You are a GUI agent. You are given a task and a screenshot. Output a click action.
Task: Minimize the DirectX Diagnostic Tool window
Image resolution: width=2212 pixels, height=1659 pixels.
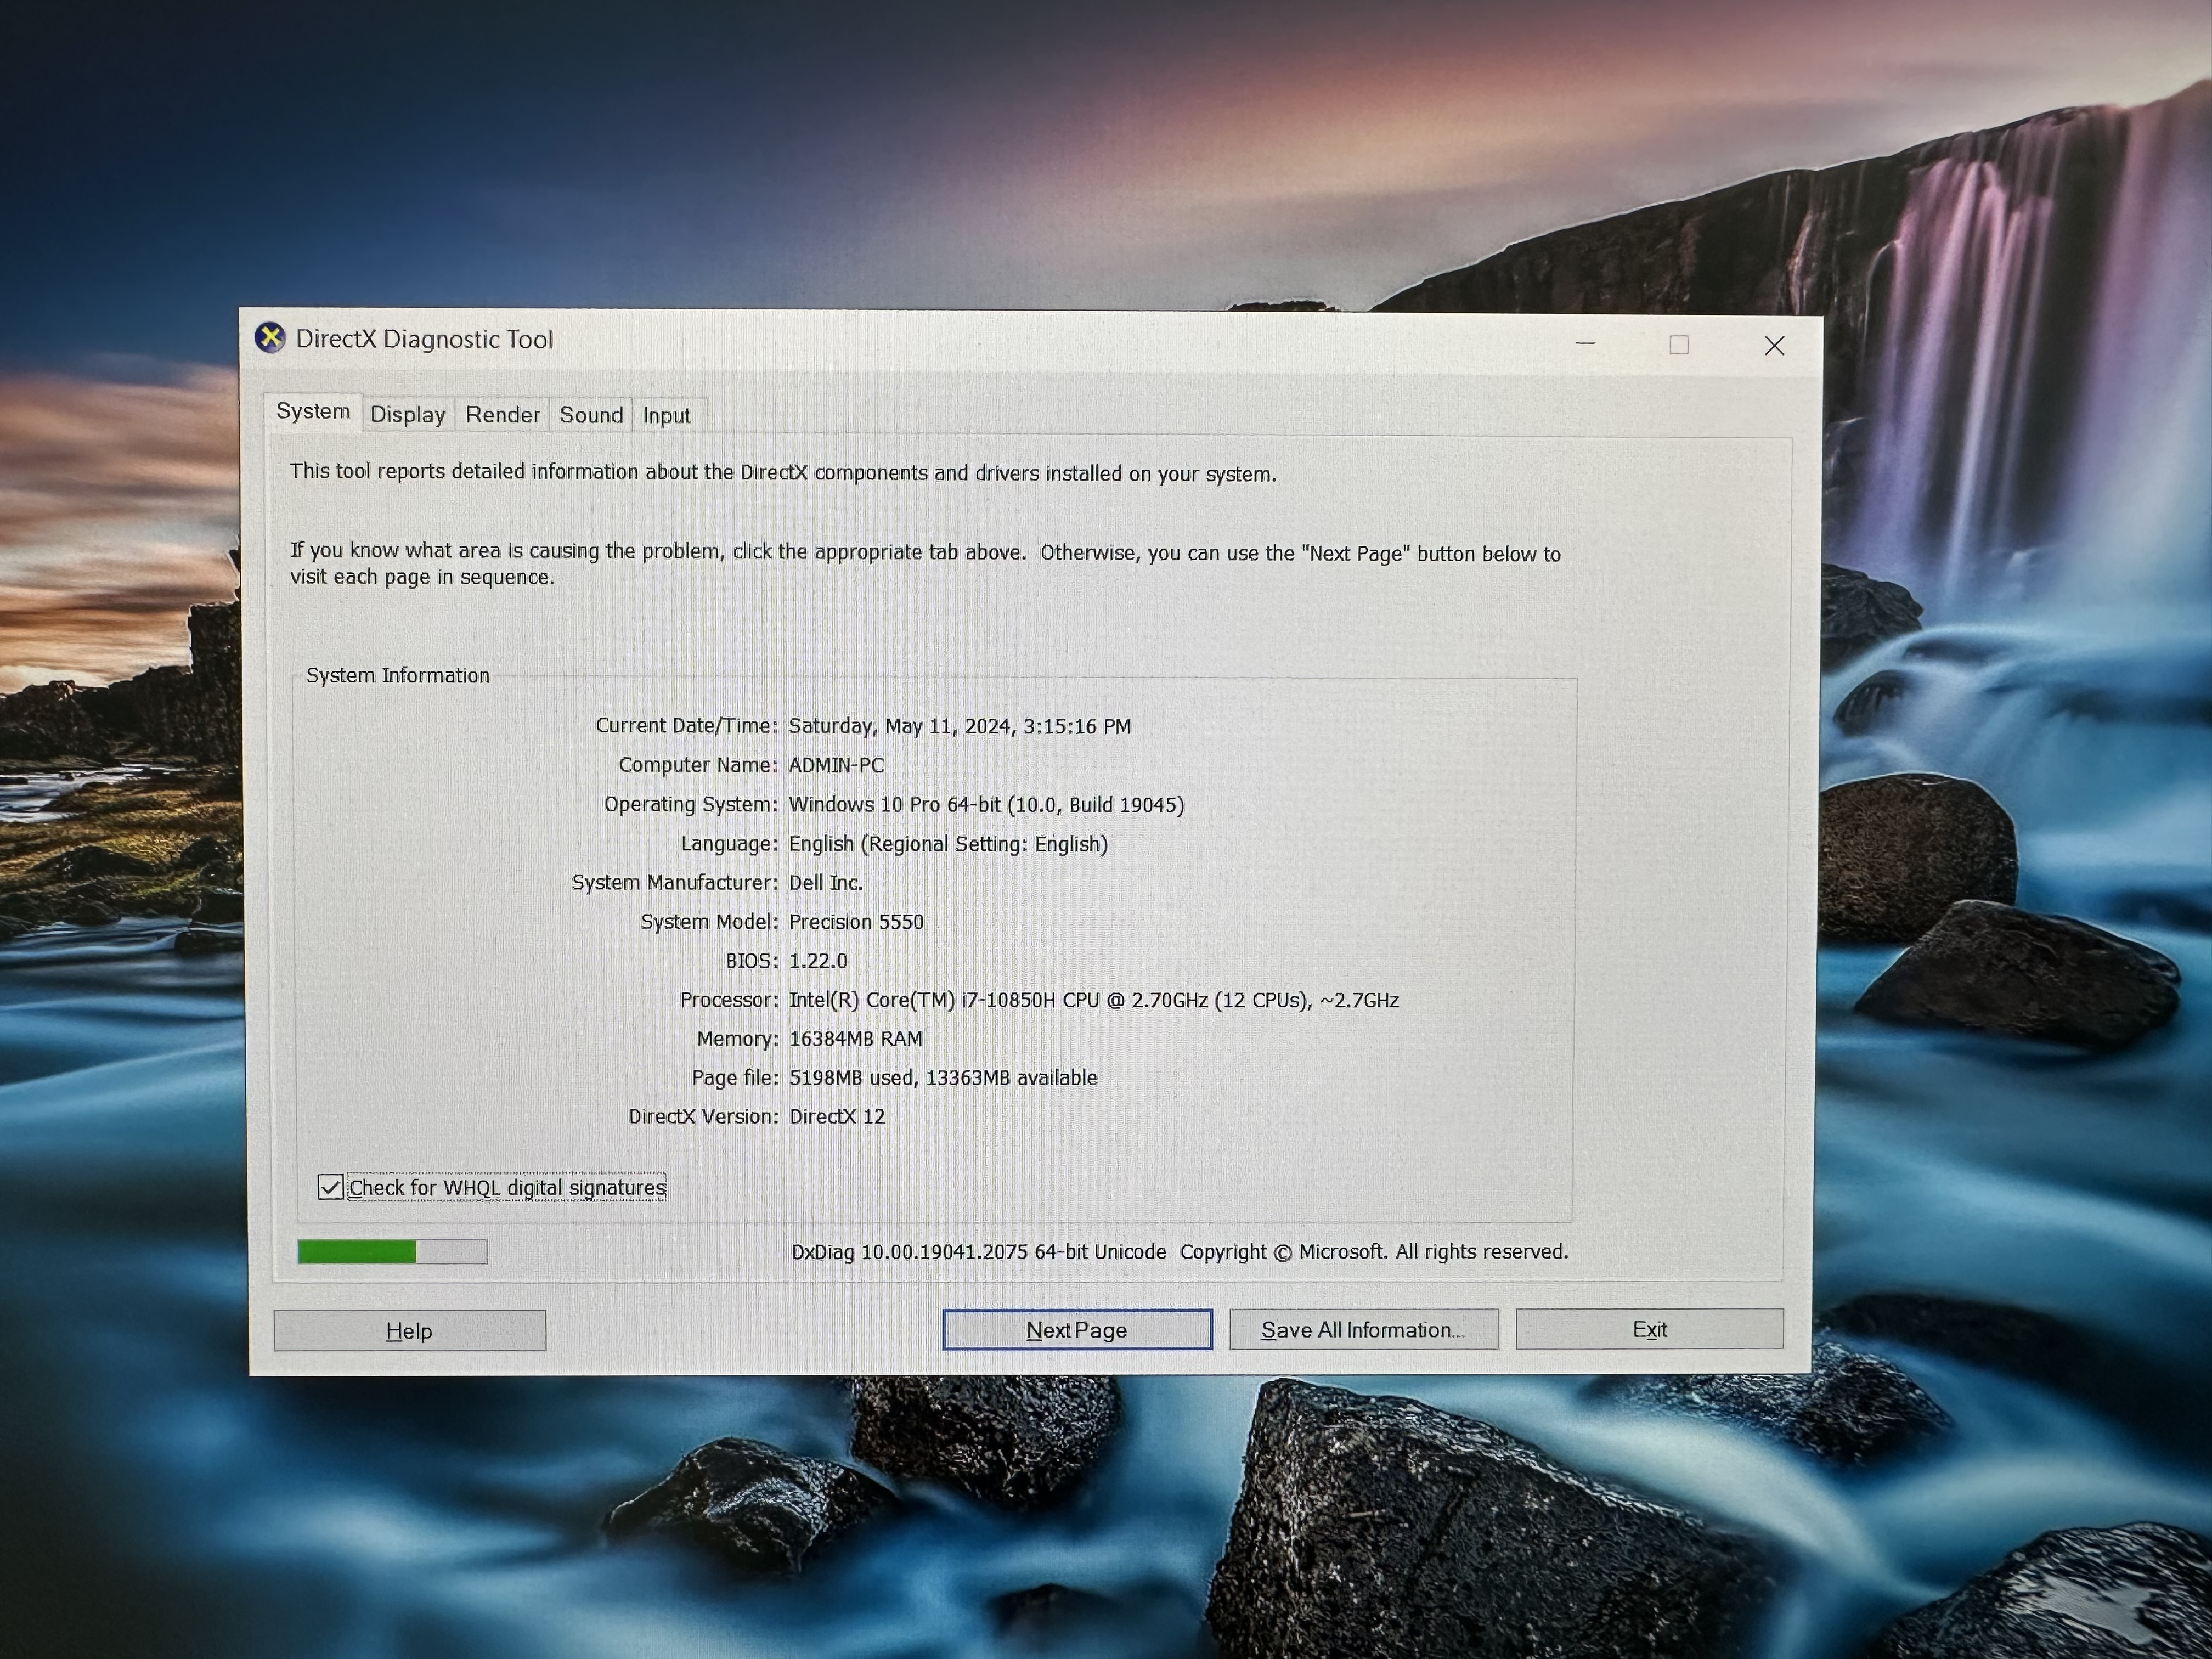[1585, 343]
